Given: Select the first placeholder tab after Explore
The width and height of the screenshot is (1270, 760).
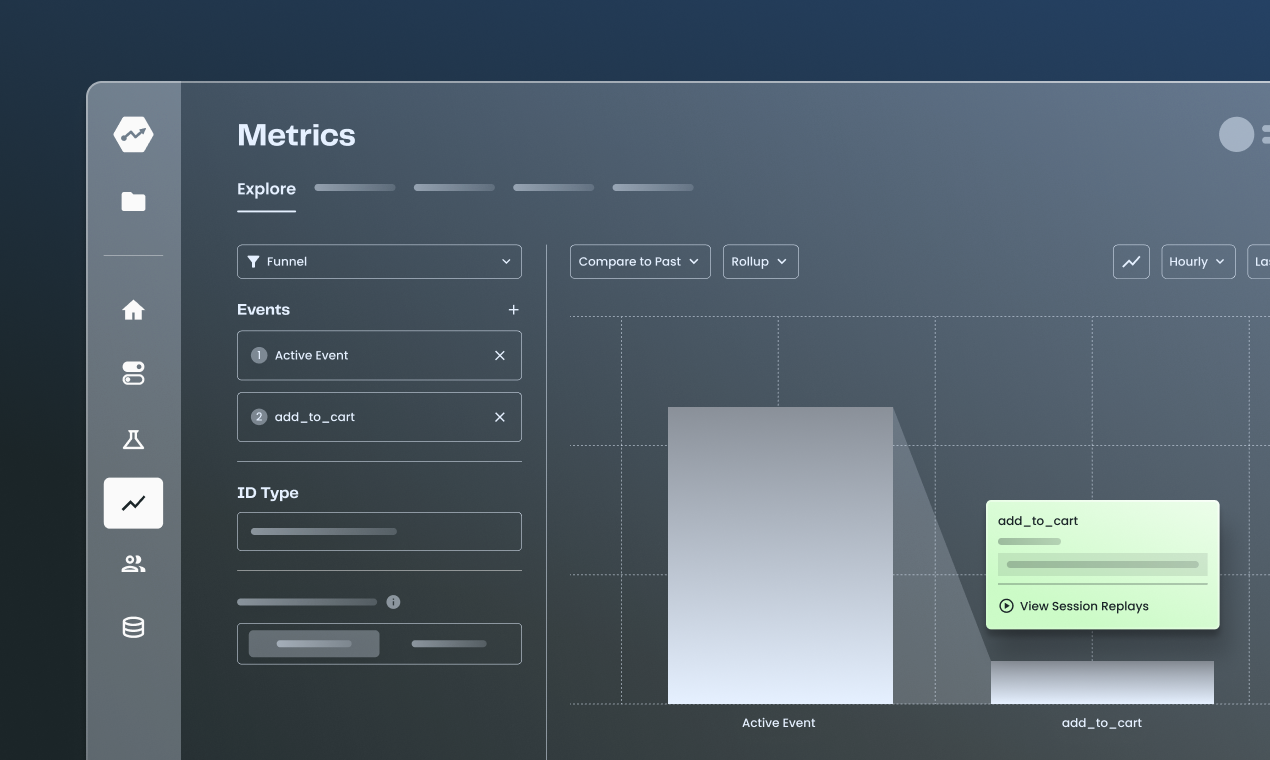Looking at the screenshot, I should point(355,187).
